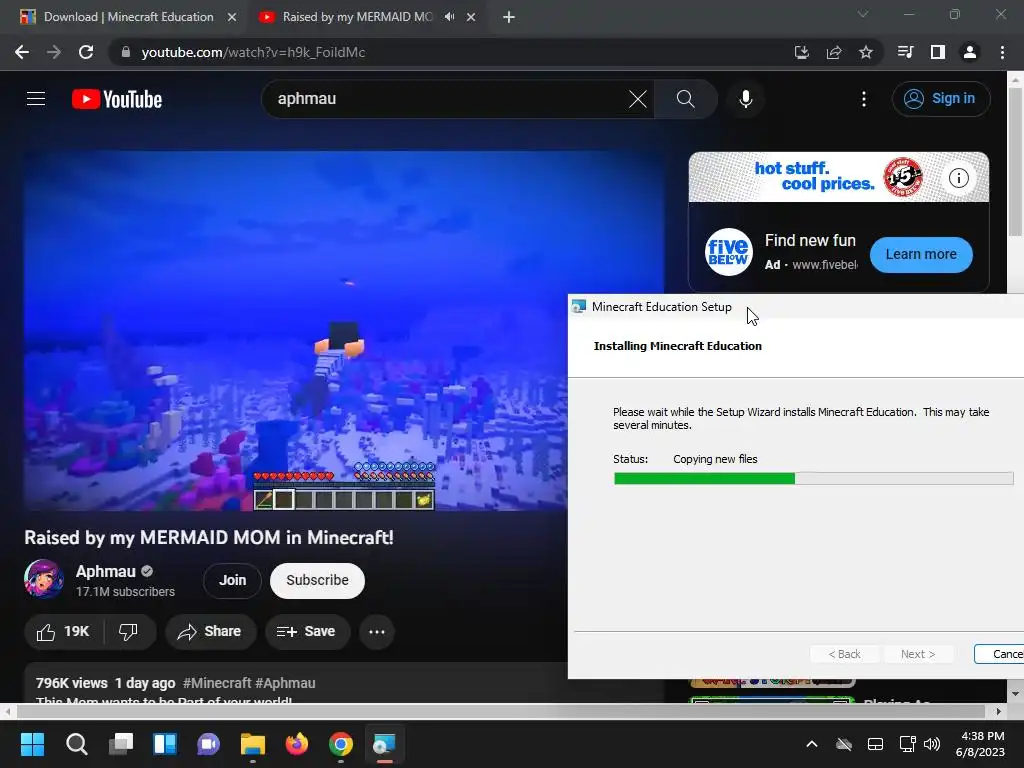1024x768 pixels.
Task: Click the YouTube logo
Action: (117, 99)
